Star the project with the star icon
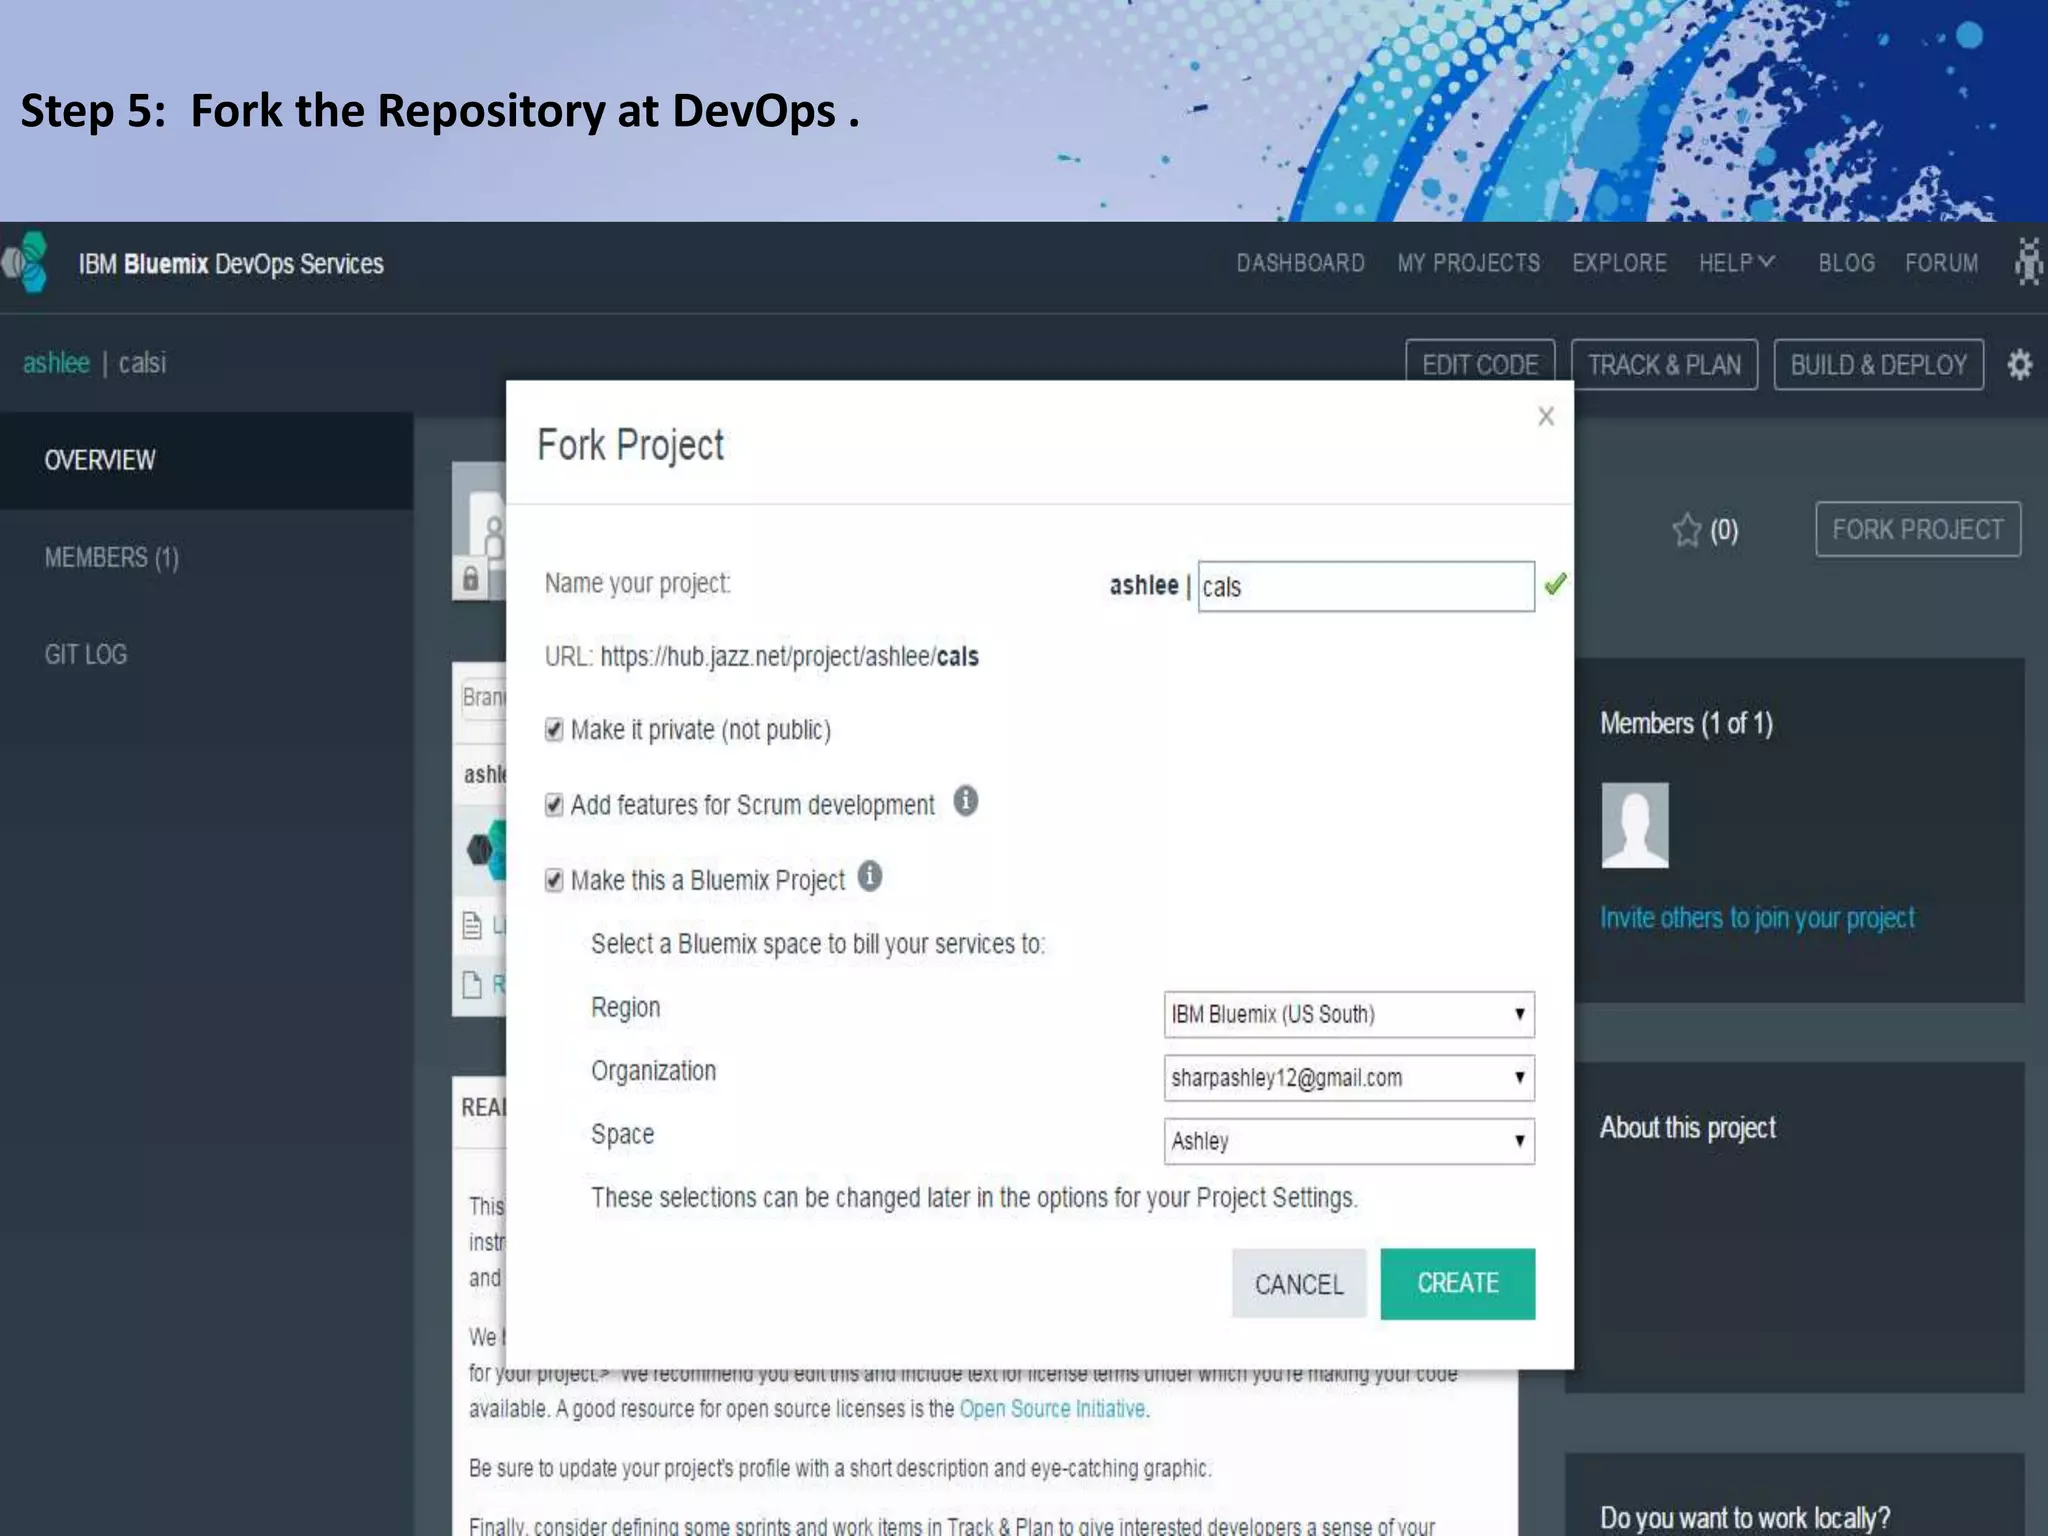 point(1686,530)
